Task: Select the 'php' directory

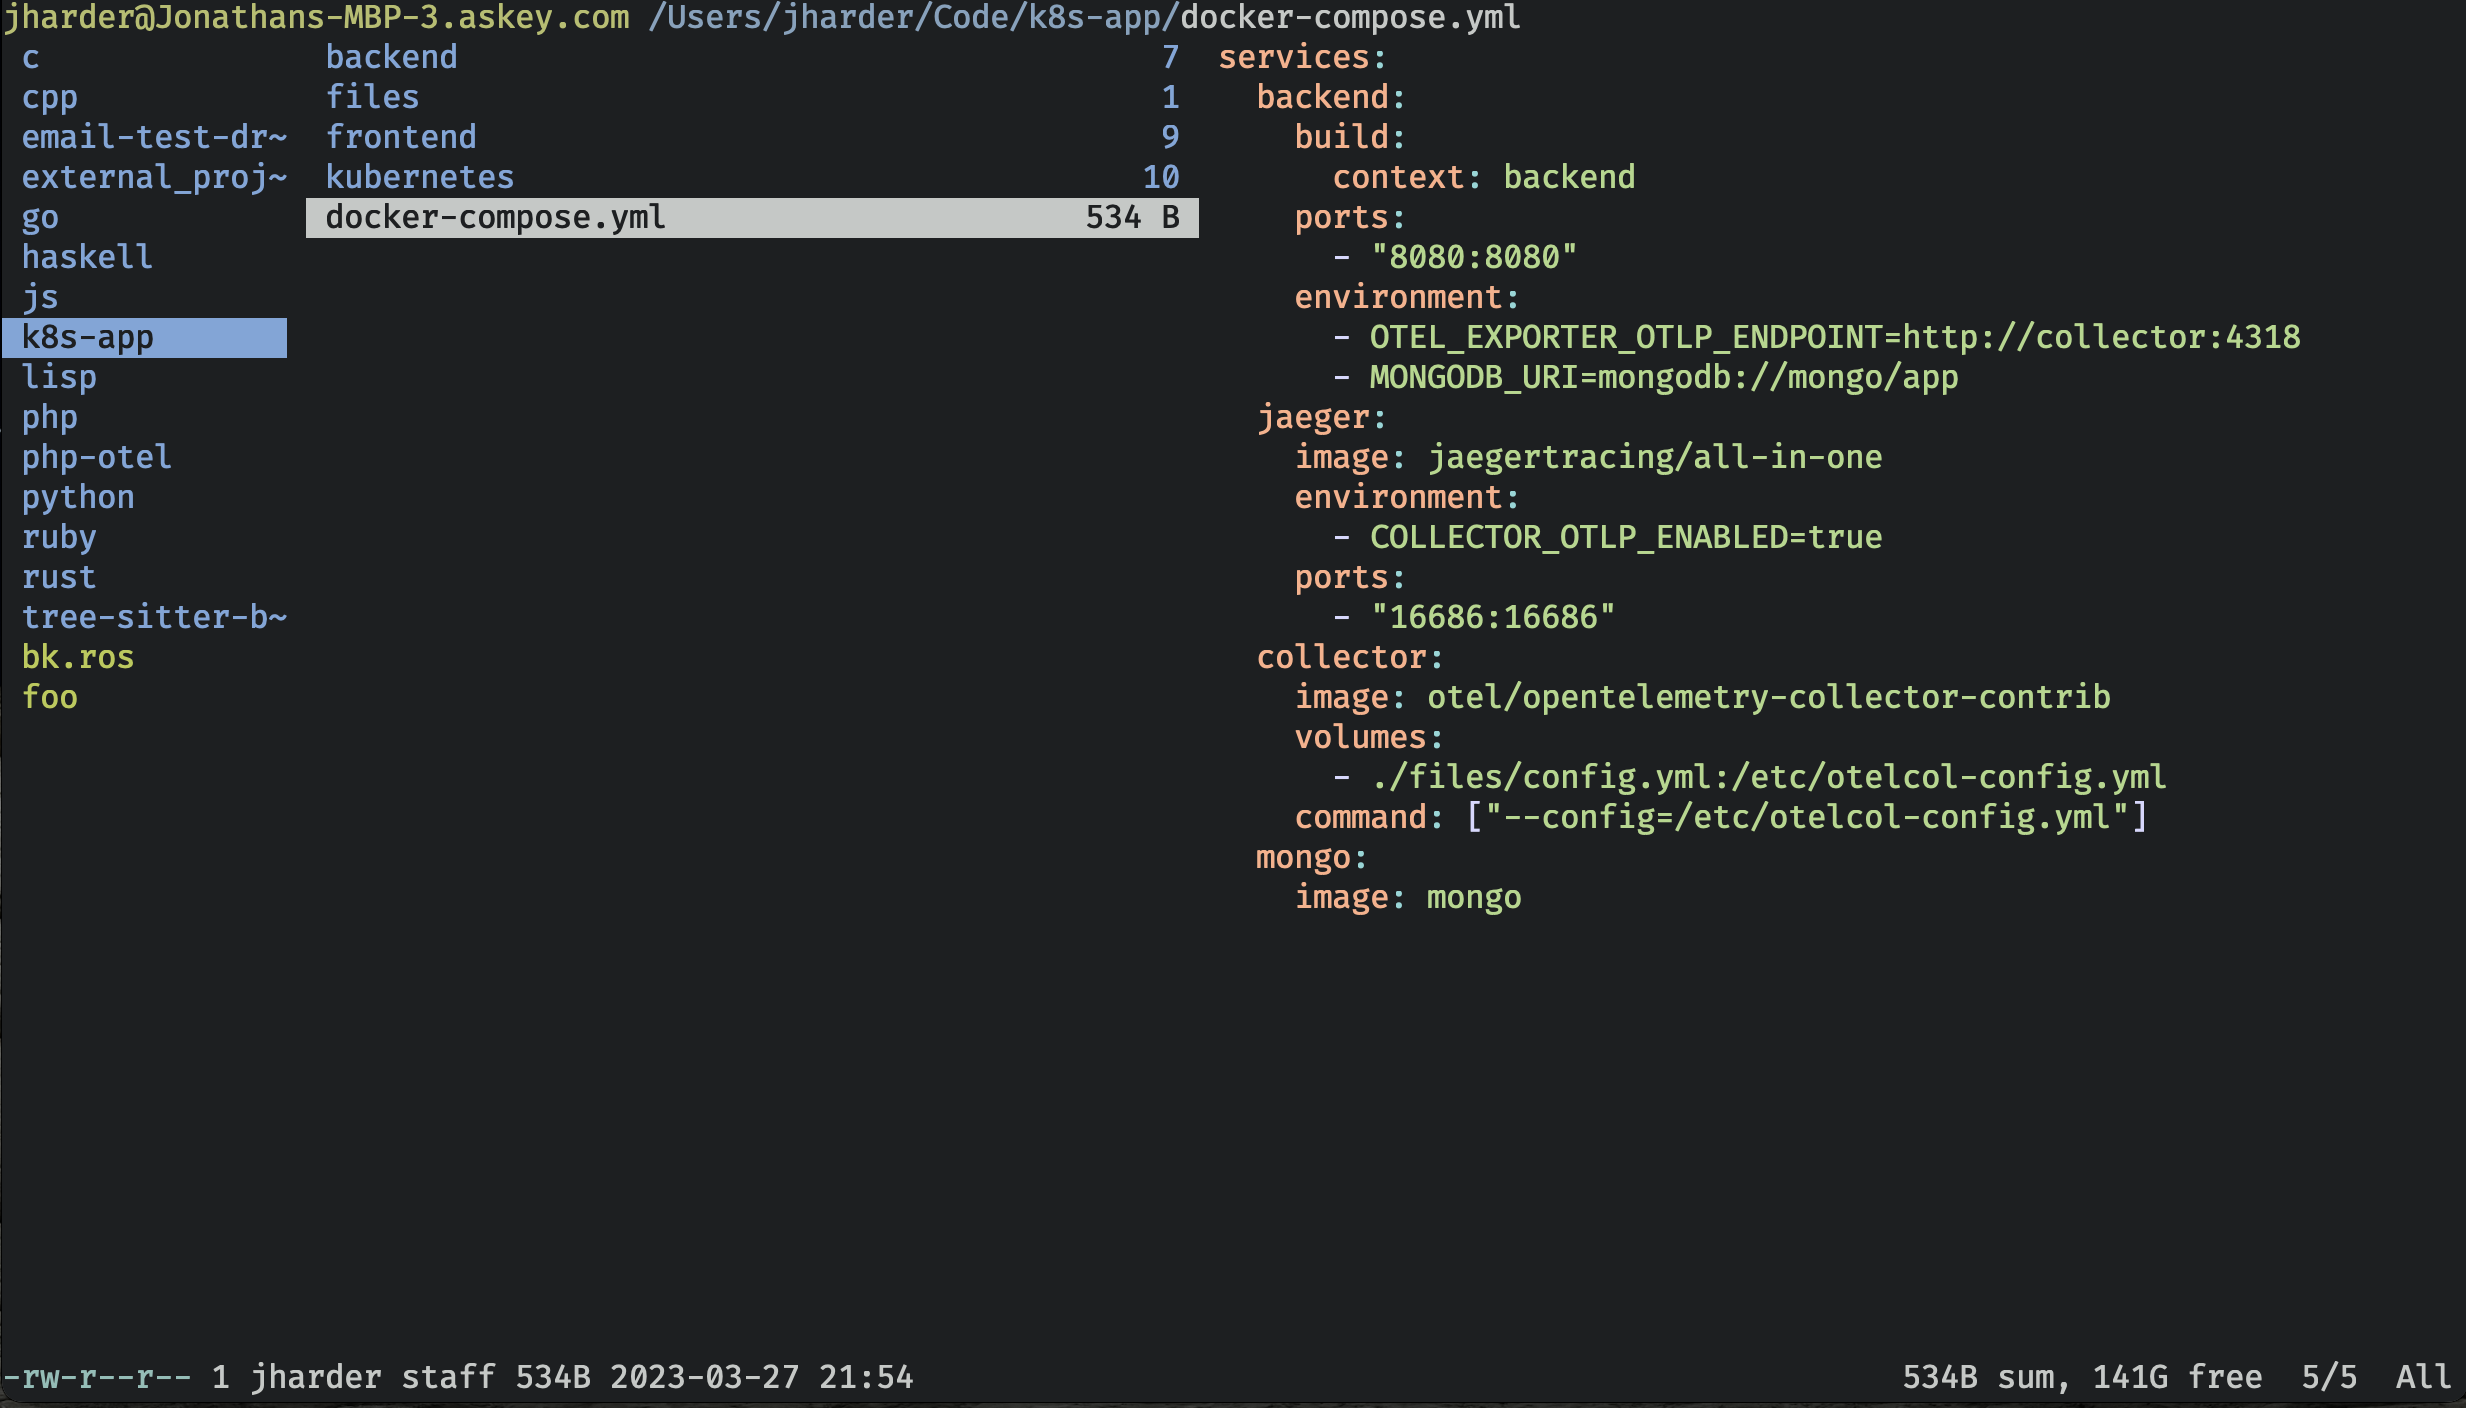Action: pyautogui.click(x=50, y=418)
